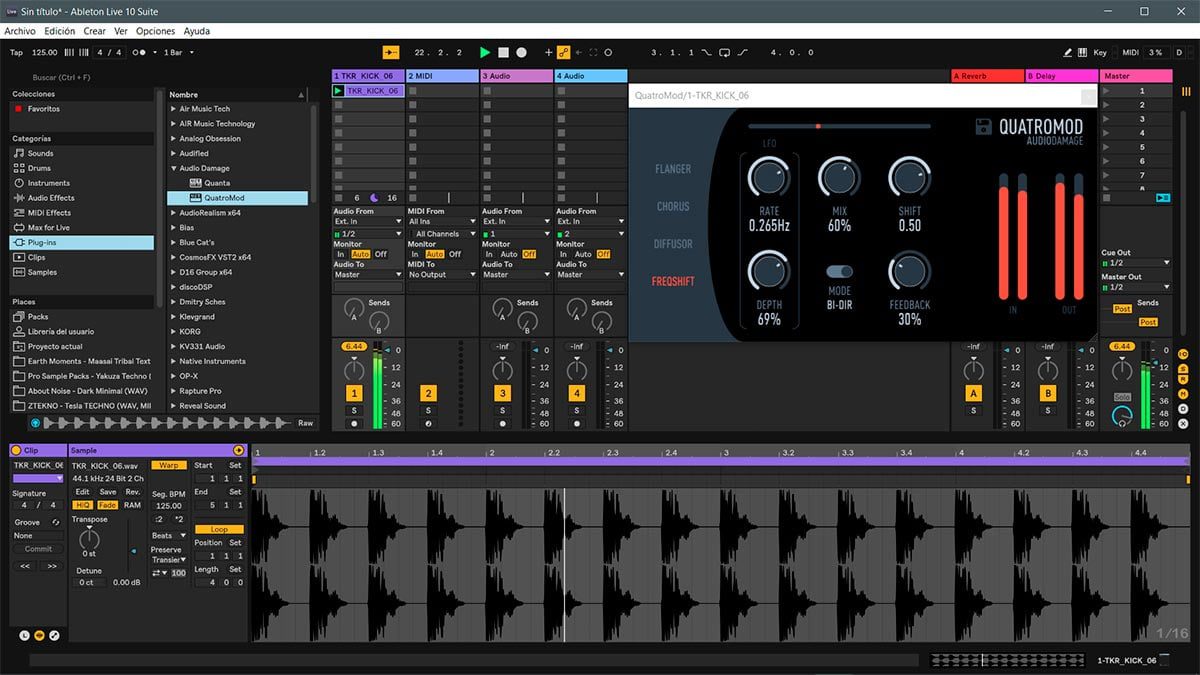Set track 1 monitor to In
Screen dimensions: 1200x675
tap(340, 254)
